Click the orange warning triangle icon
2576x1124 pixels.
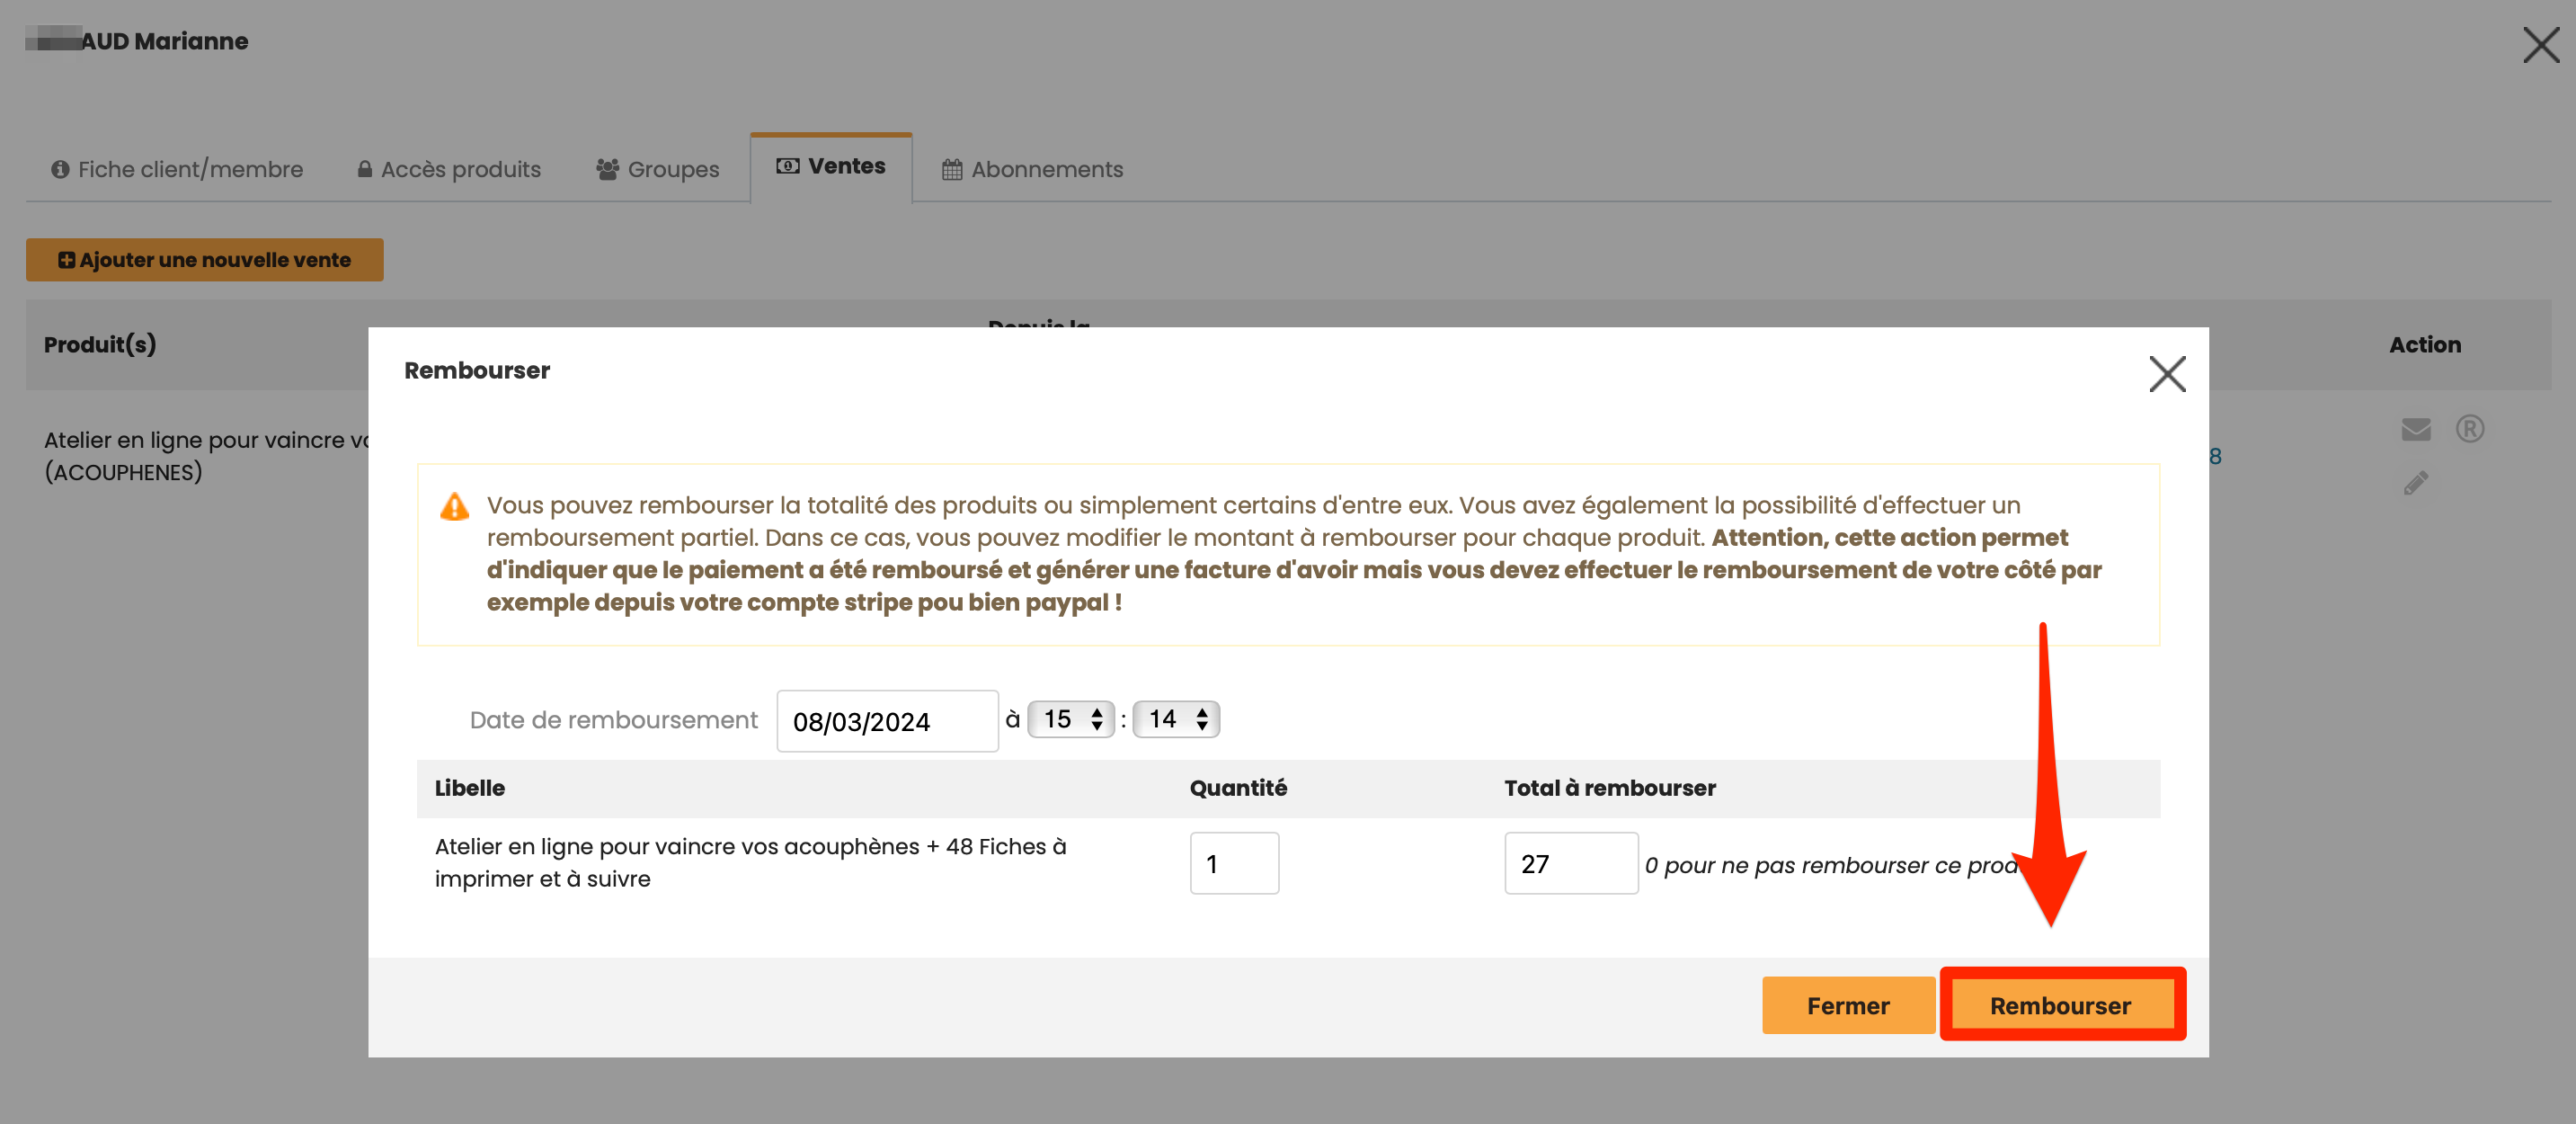[x=454, y=506]
